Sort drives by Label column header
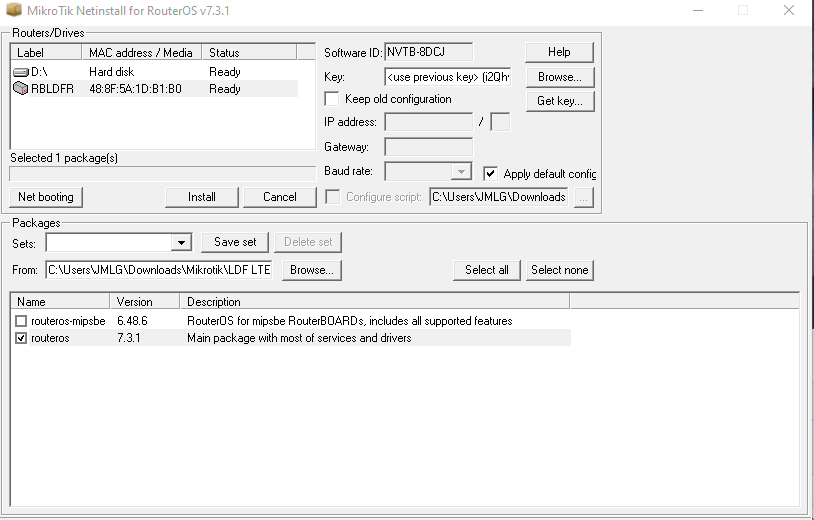 coord(46,52)
